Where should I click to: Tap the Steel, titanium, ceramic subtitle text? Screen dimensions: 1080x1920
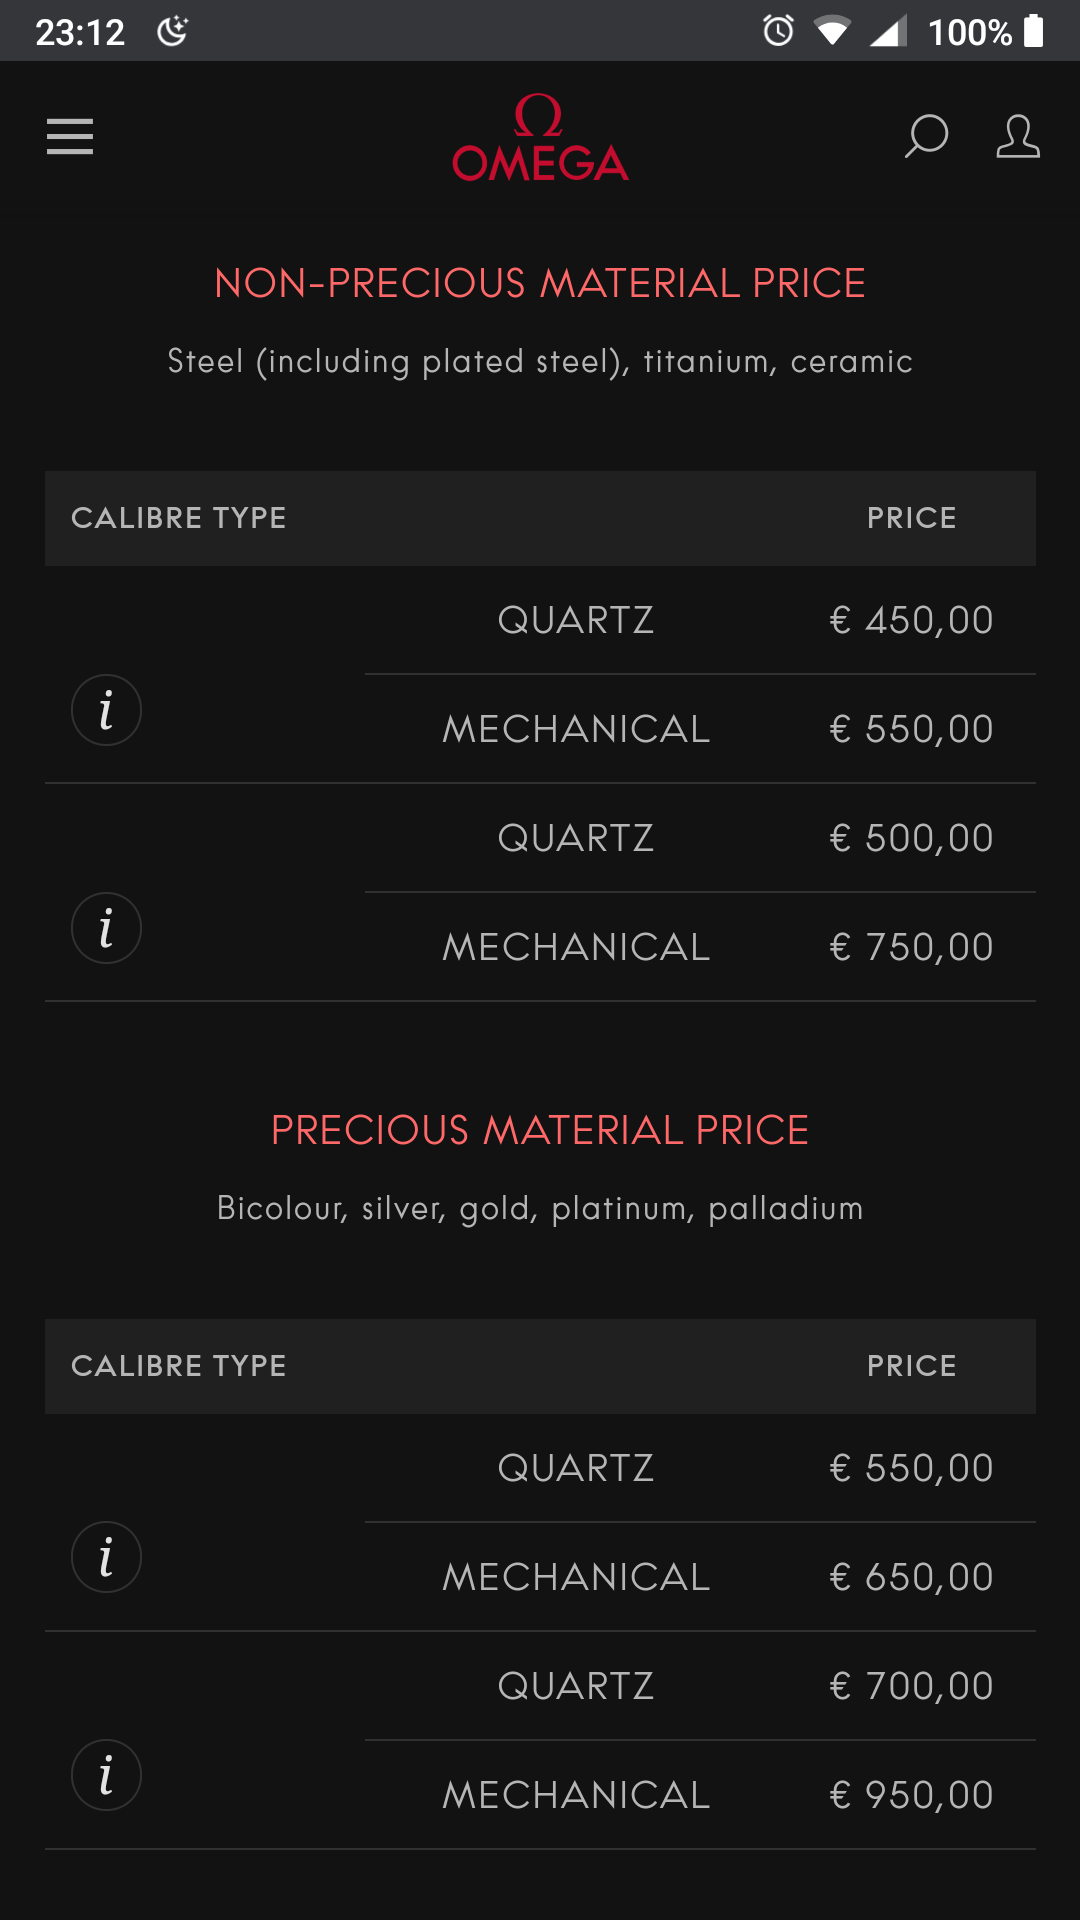[540, 362]
